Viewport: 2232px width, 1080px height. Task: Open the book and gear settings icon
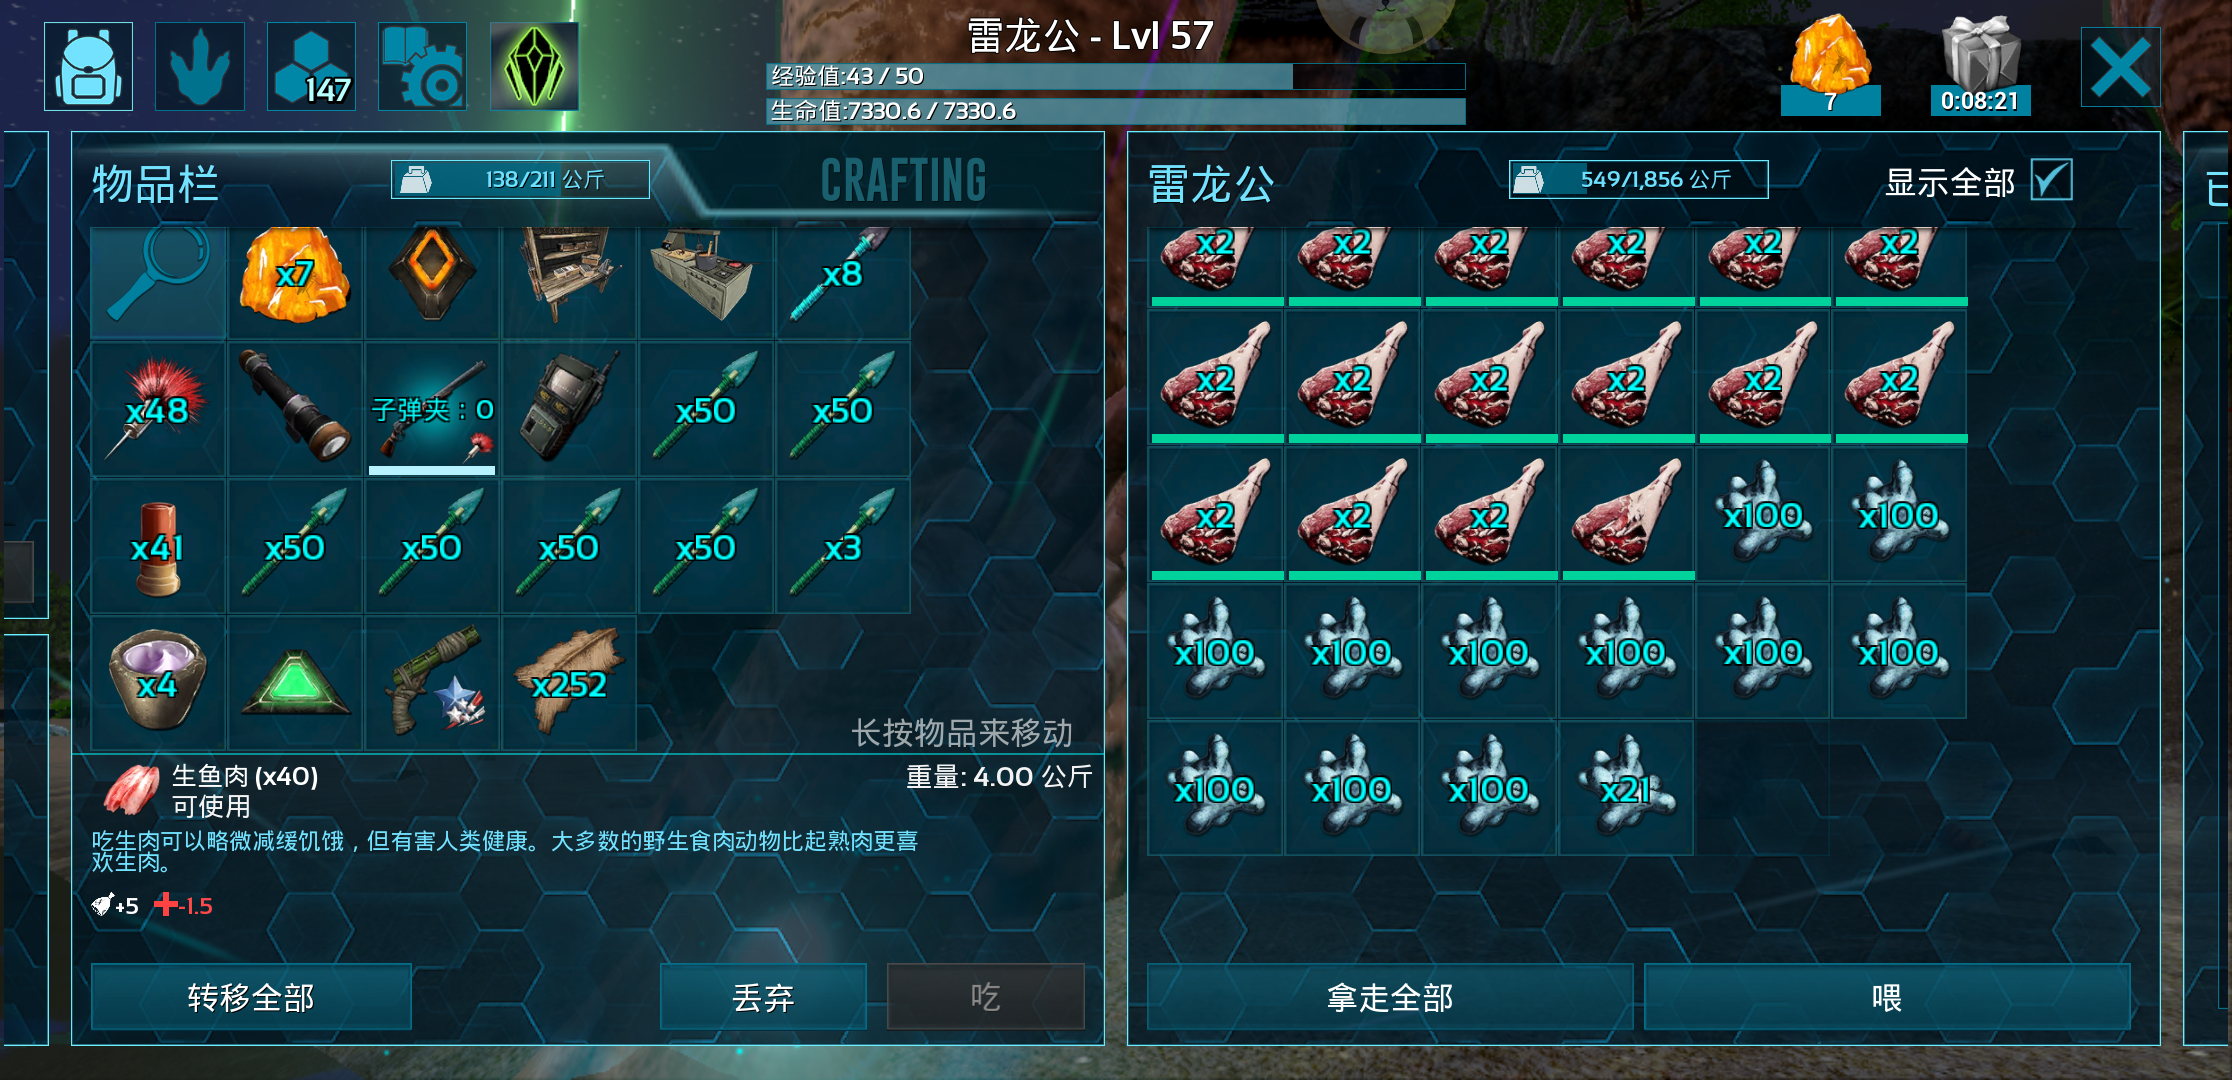coord(422,66)
